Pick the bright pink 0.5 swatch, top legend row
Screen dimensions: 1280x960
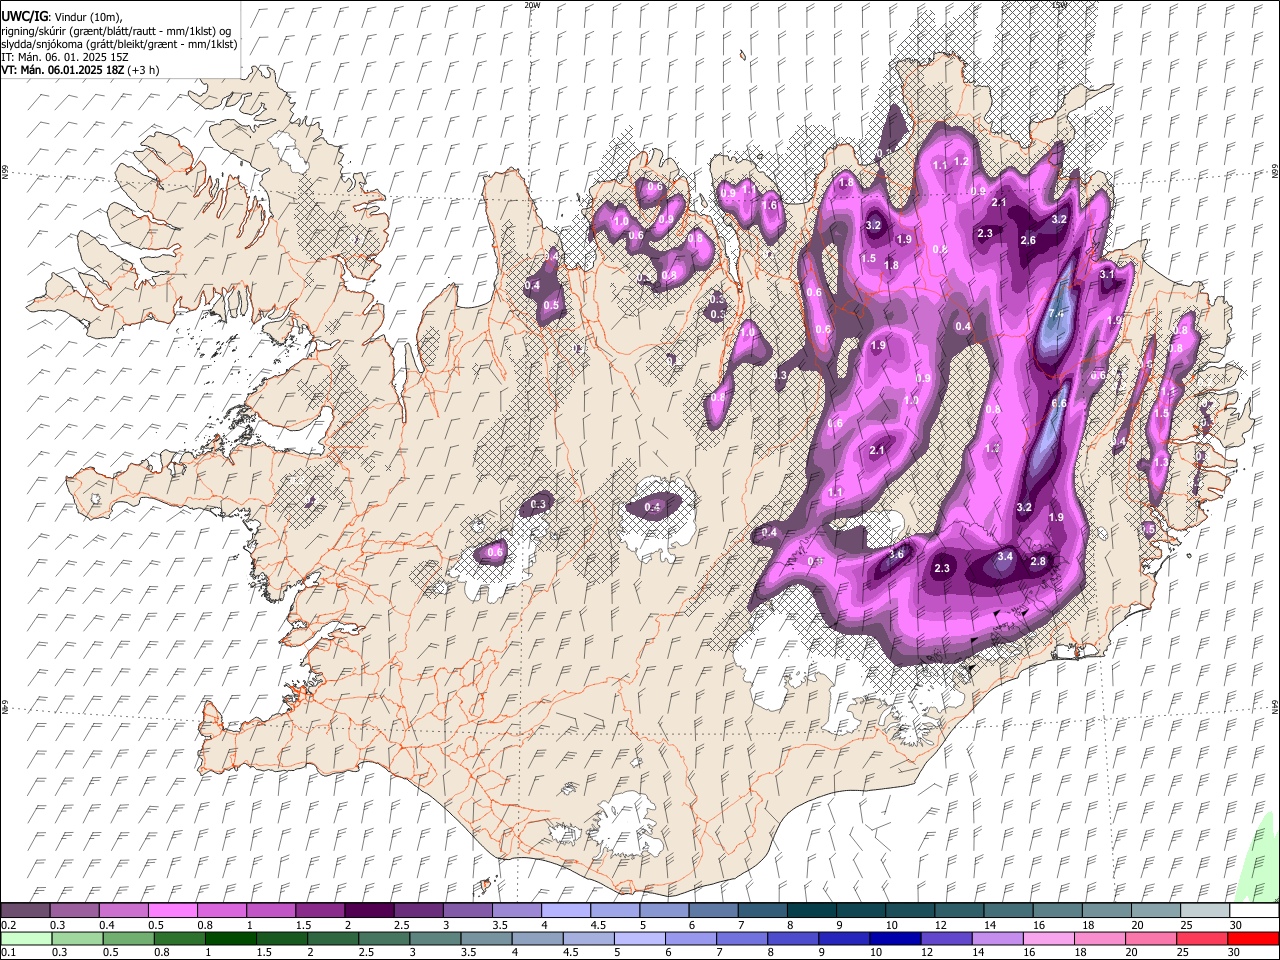point(172,910)
